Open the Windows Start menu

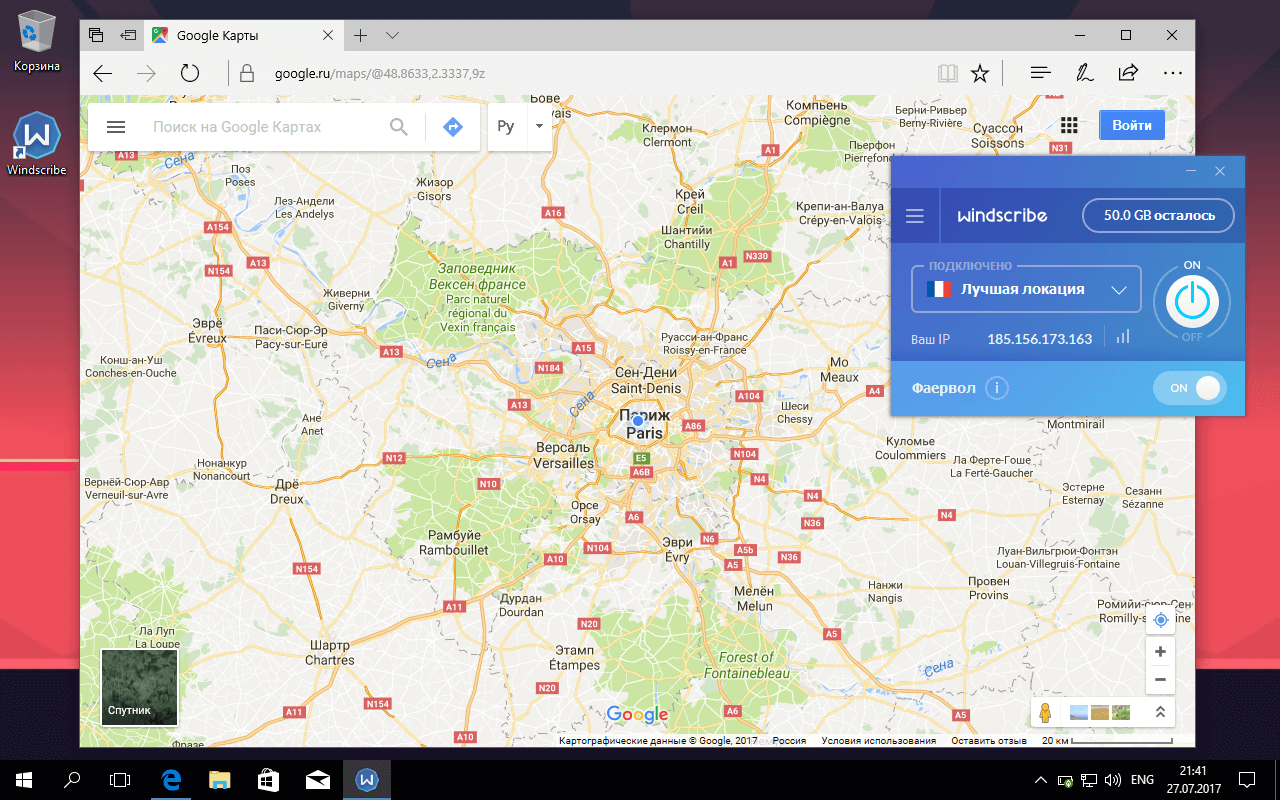tap(24, 778)
